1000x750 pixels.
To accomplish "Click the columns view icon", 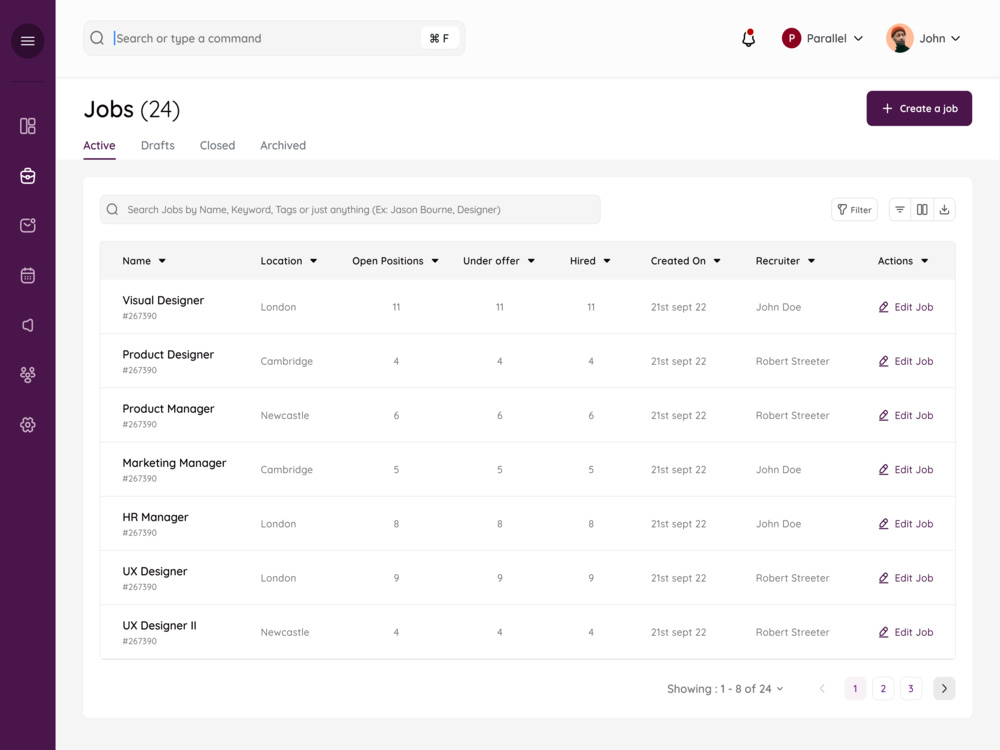I will tap(922, 209).
